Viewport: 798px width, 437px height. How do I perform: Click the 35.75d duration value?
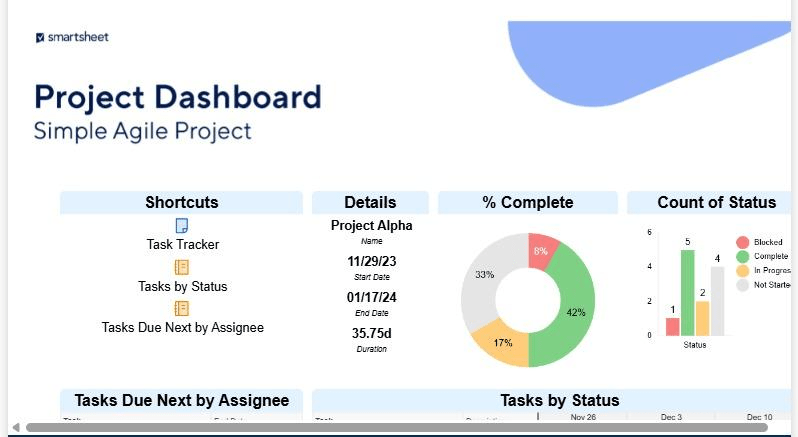[372, 334]
